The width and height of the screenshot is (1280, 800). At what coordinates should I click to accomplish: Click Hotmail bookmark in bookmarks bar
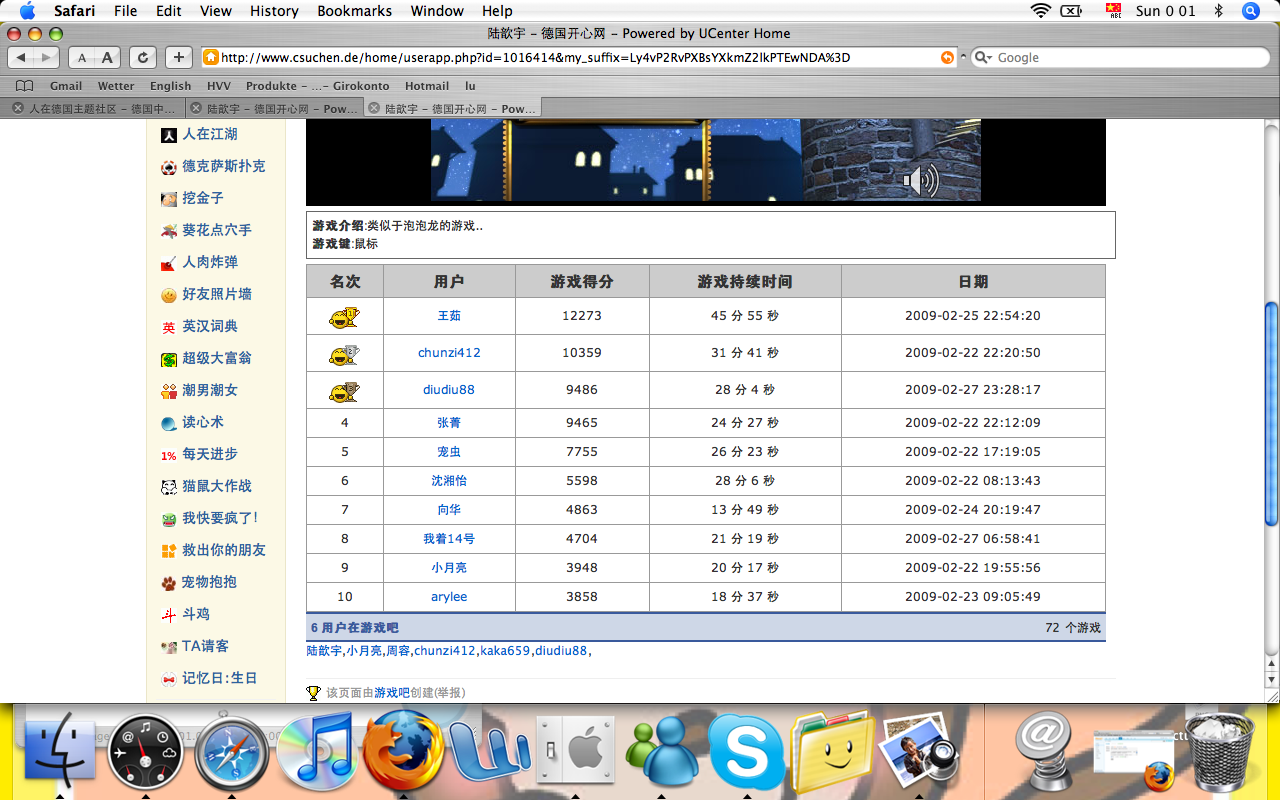(427, 86)
